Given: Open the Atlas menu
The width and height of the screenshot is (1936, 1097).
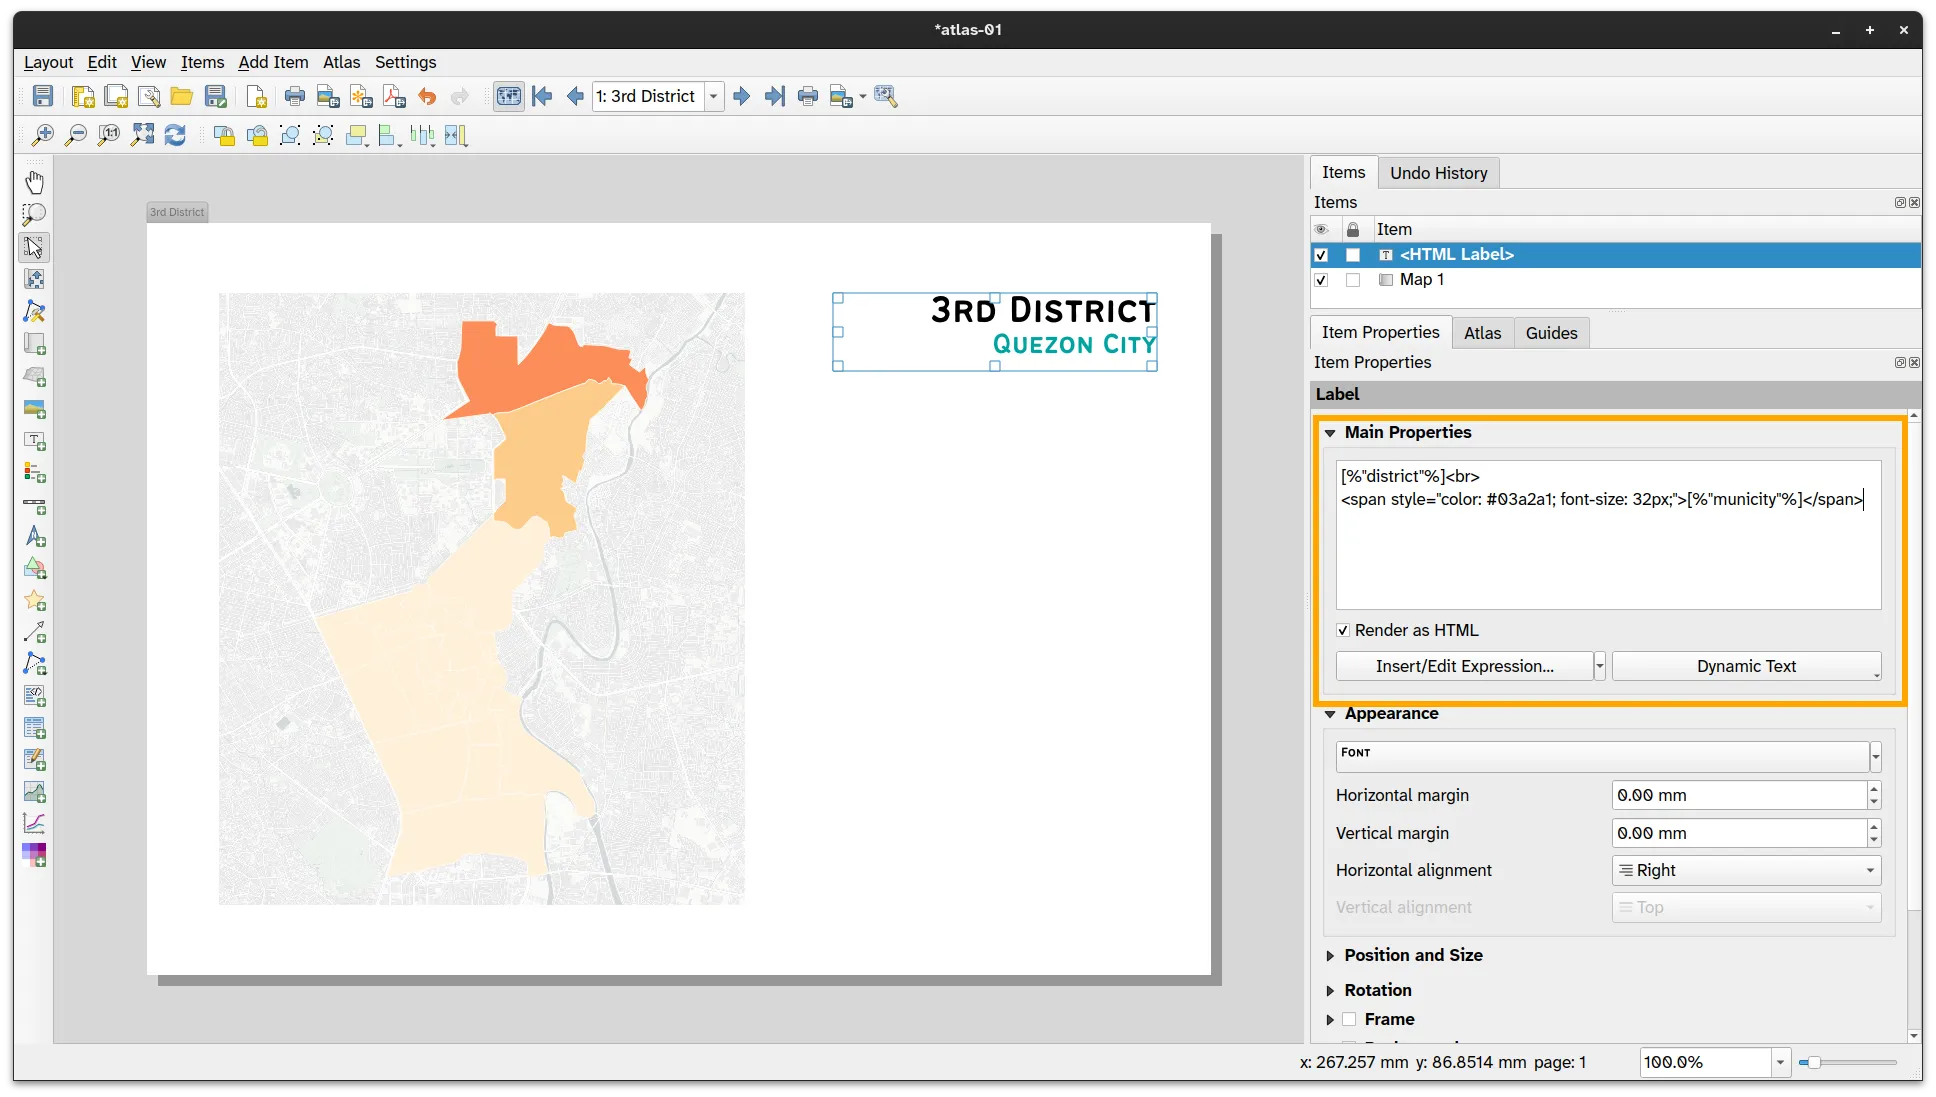Looking at the screenshot, I should 341,62.
